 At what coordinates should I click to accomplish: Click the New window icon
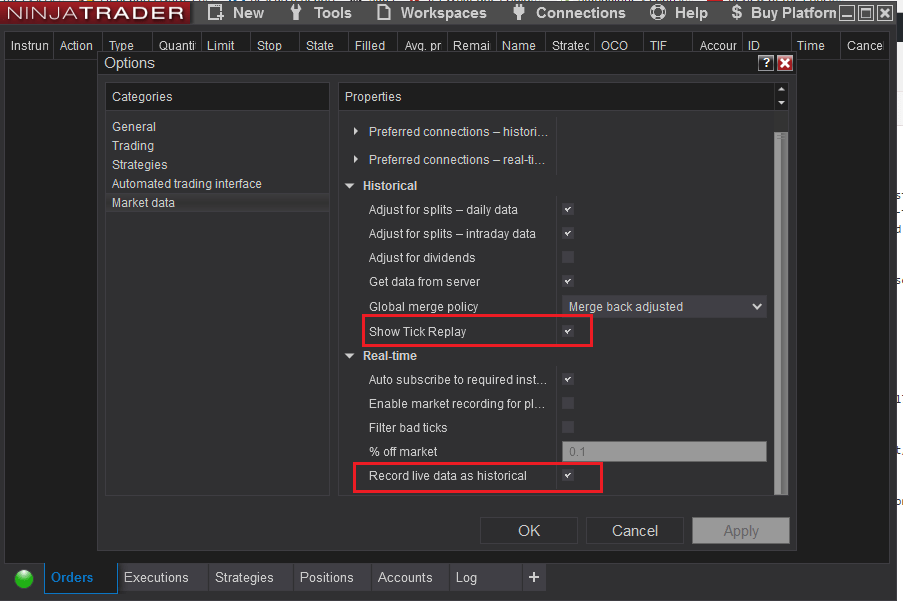tap(215, 12)
